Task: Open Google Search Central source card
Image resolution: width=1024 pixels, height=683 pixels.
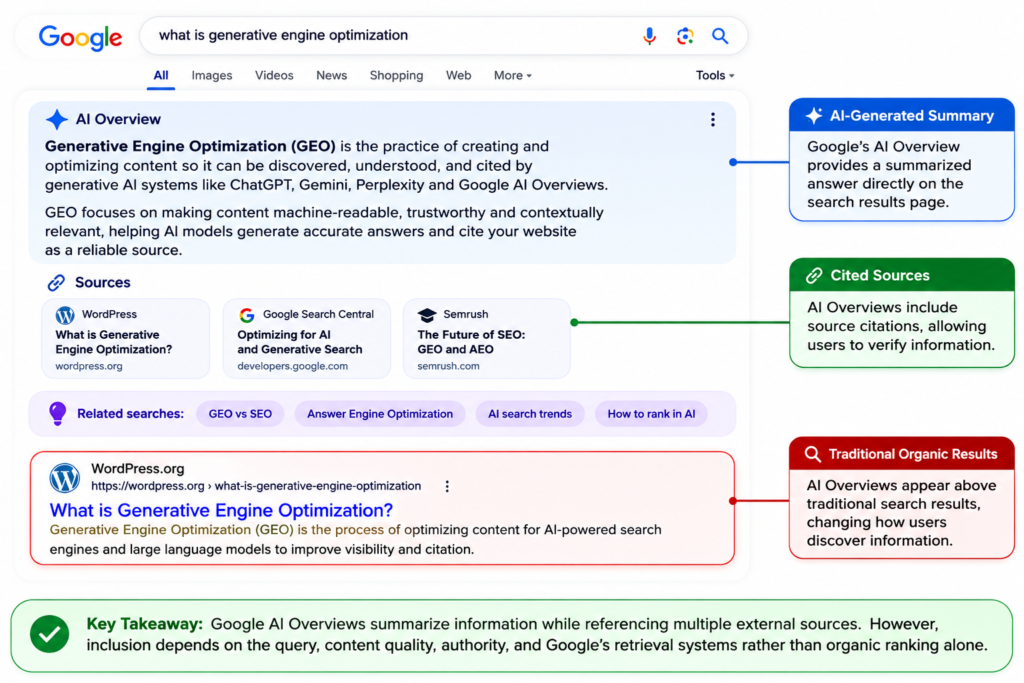Action: click(306, 339)
